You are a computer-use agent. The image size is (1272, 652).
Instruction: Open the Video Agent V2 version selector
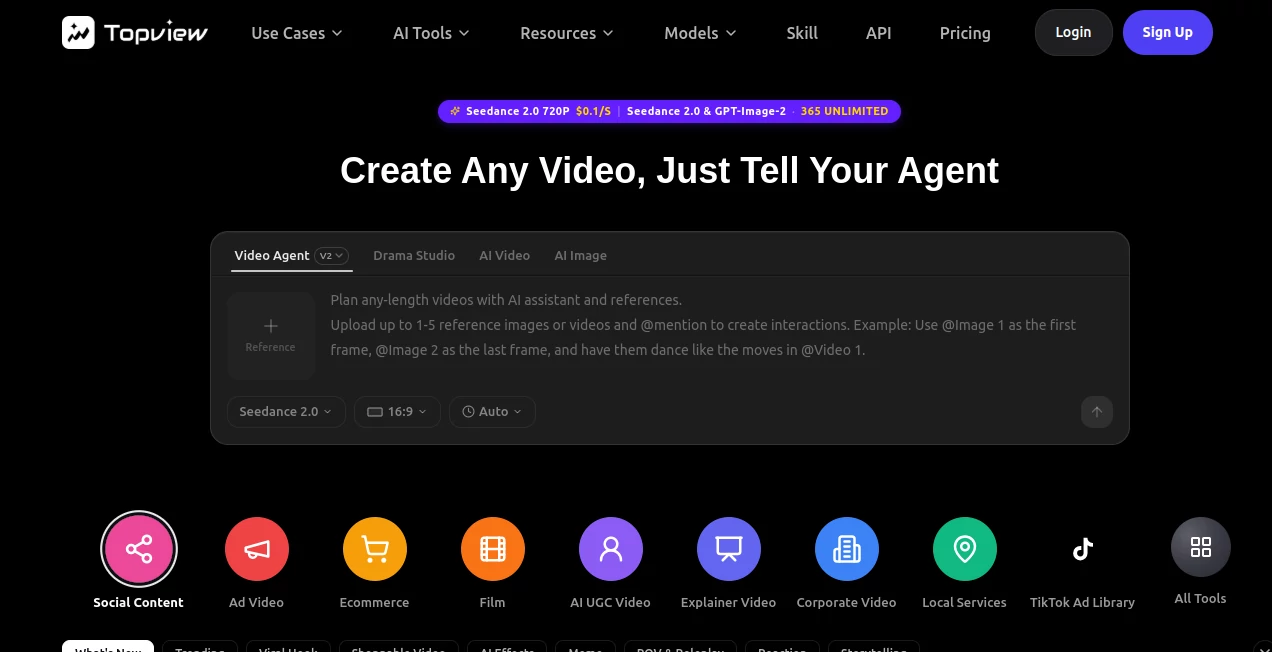(331, 255)
